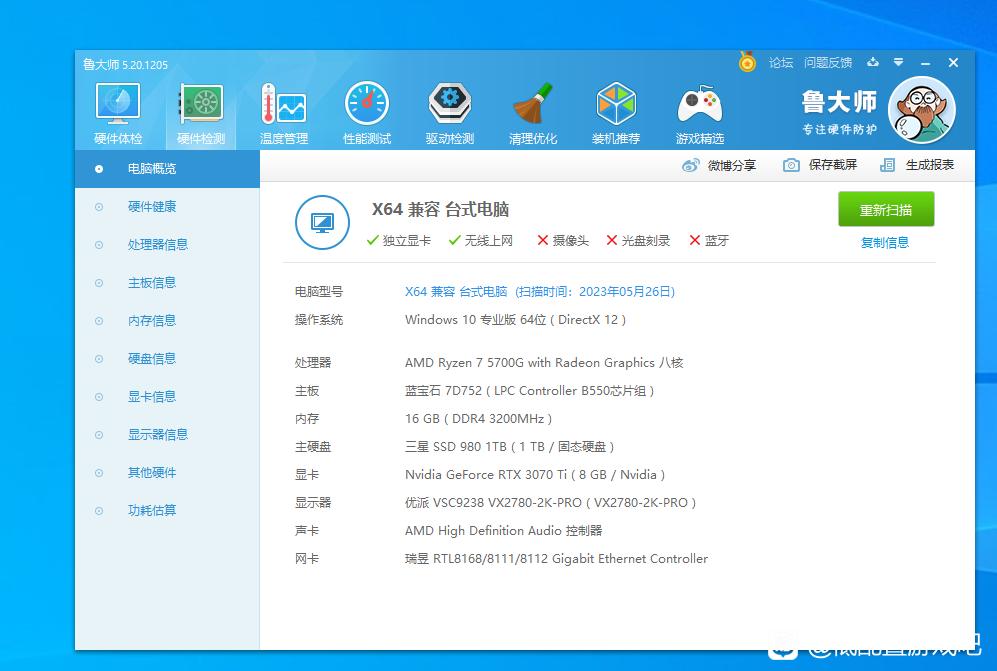Click the OS text Windows 10 专业版 64位
This screenshot has height=671, width=997.
[x=516, y=319]
